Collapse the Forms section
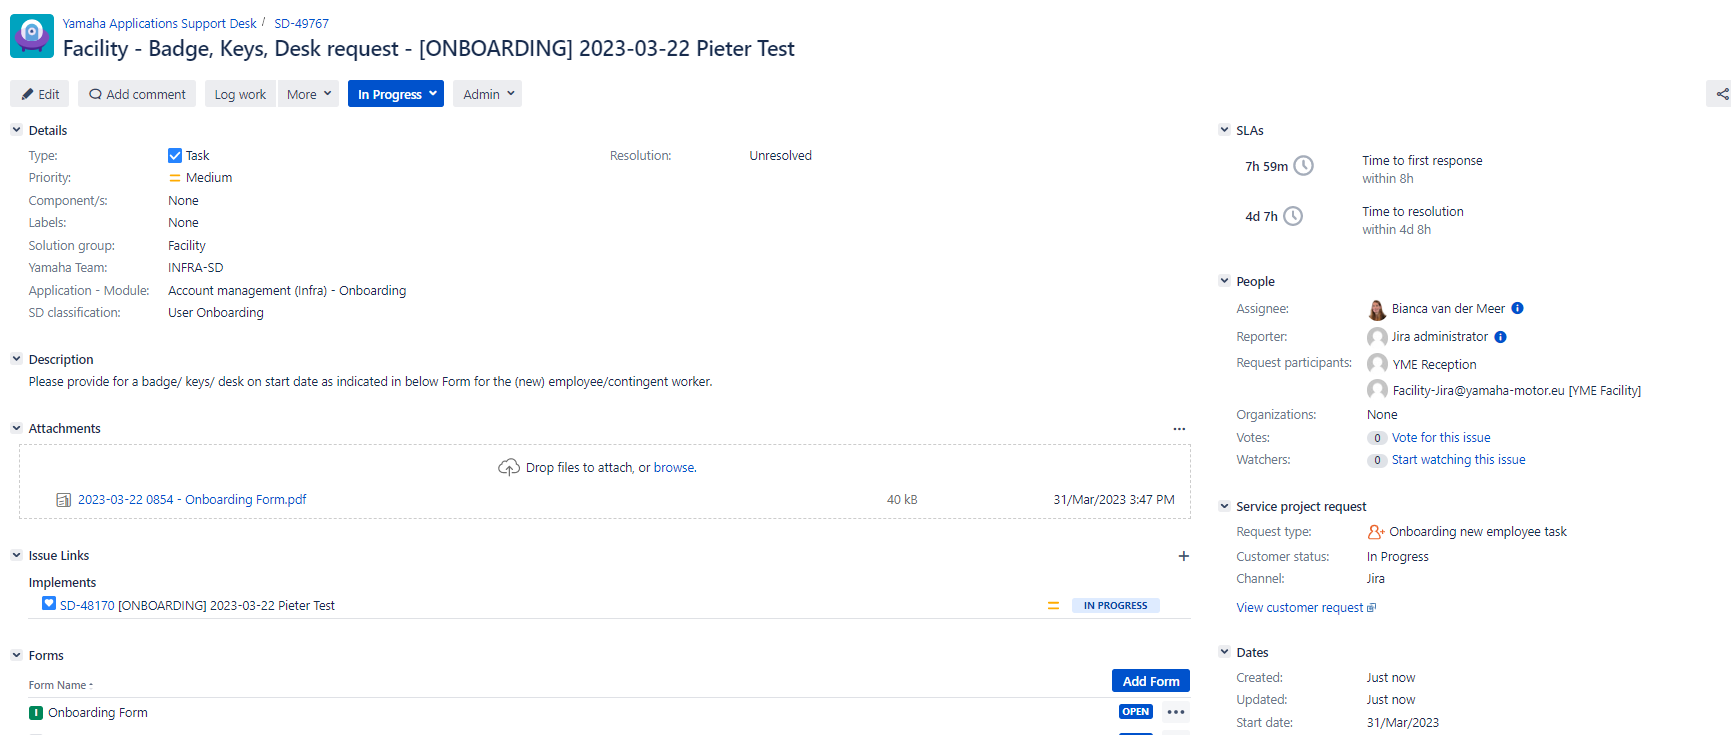1731x735 pixels. 16,655
